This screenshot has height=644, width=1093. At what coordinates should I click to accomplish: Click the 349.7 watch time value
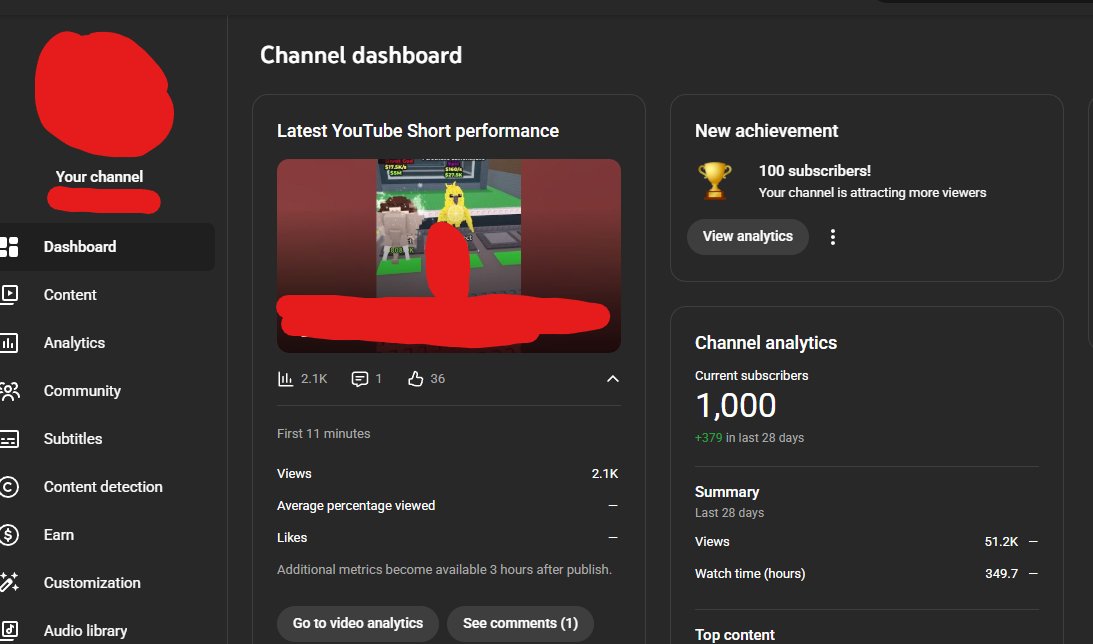click(x=1001, y=574)
